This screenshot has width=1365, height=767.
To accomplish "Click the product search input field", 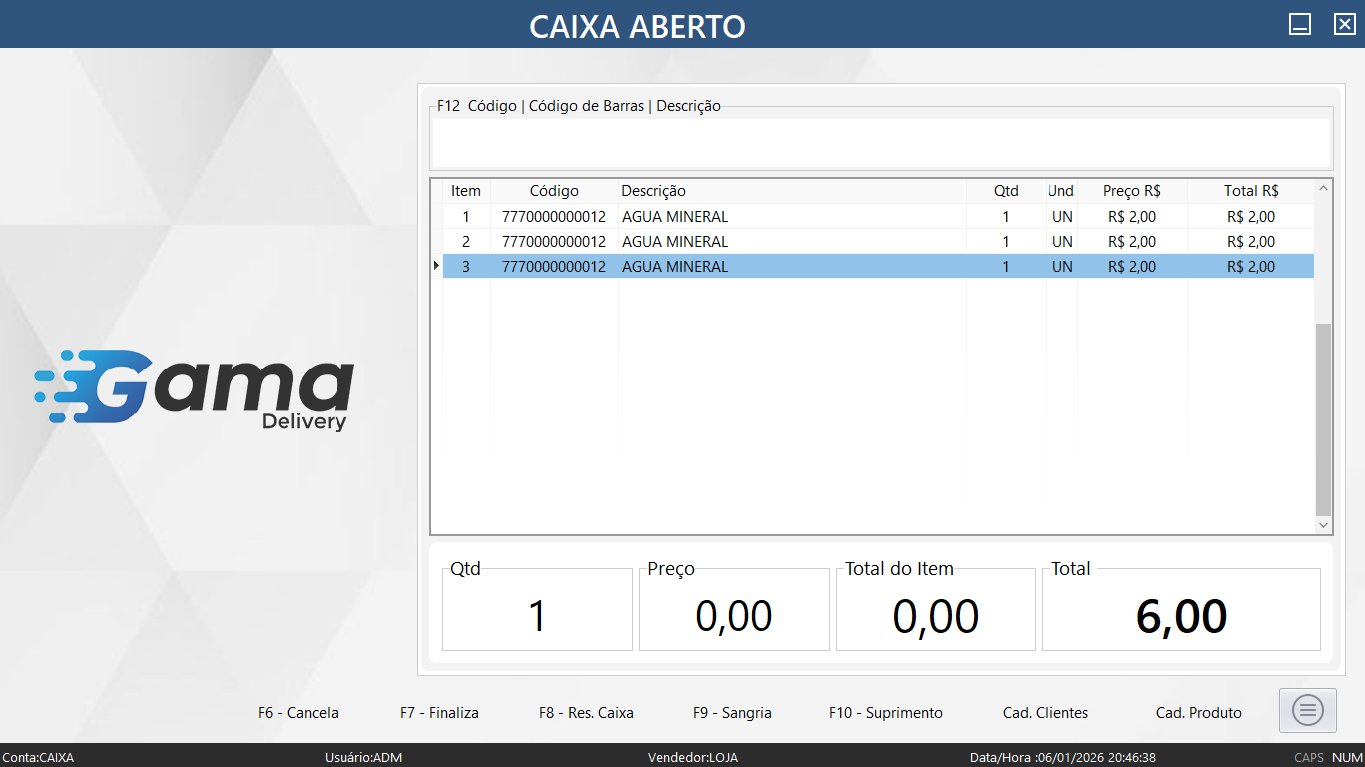I will tap(880, 142).
